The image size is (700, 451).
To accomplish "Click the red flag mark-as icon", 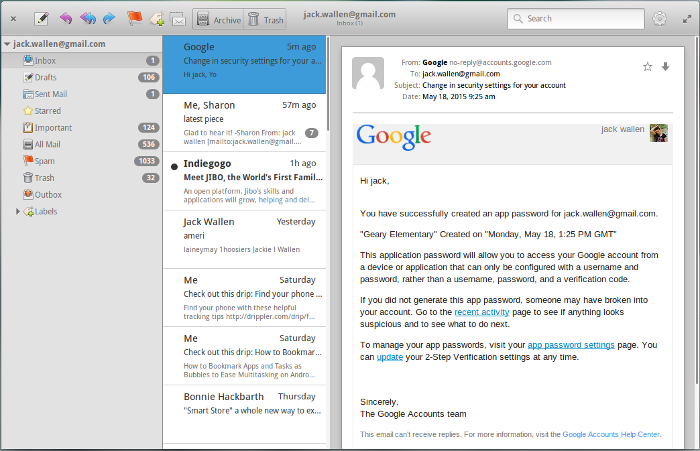I will click(x=134, y=19).
